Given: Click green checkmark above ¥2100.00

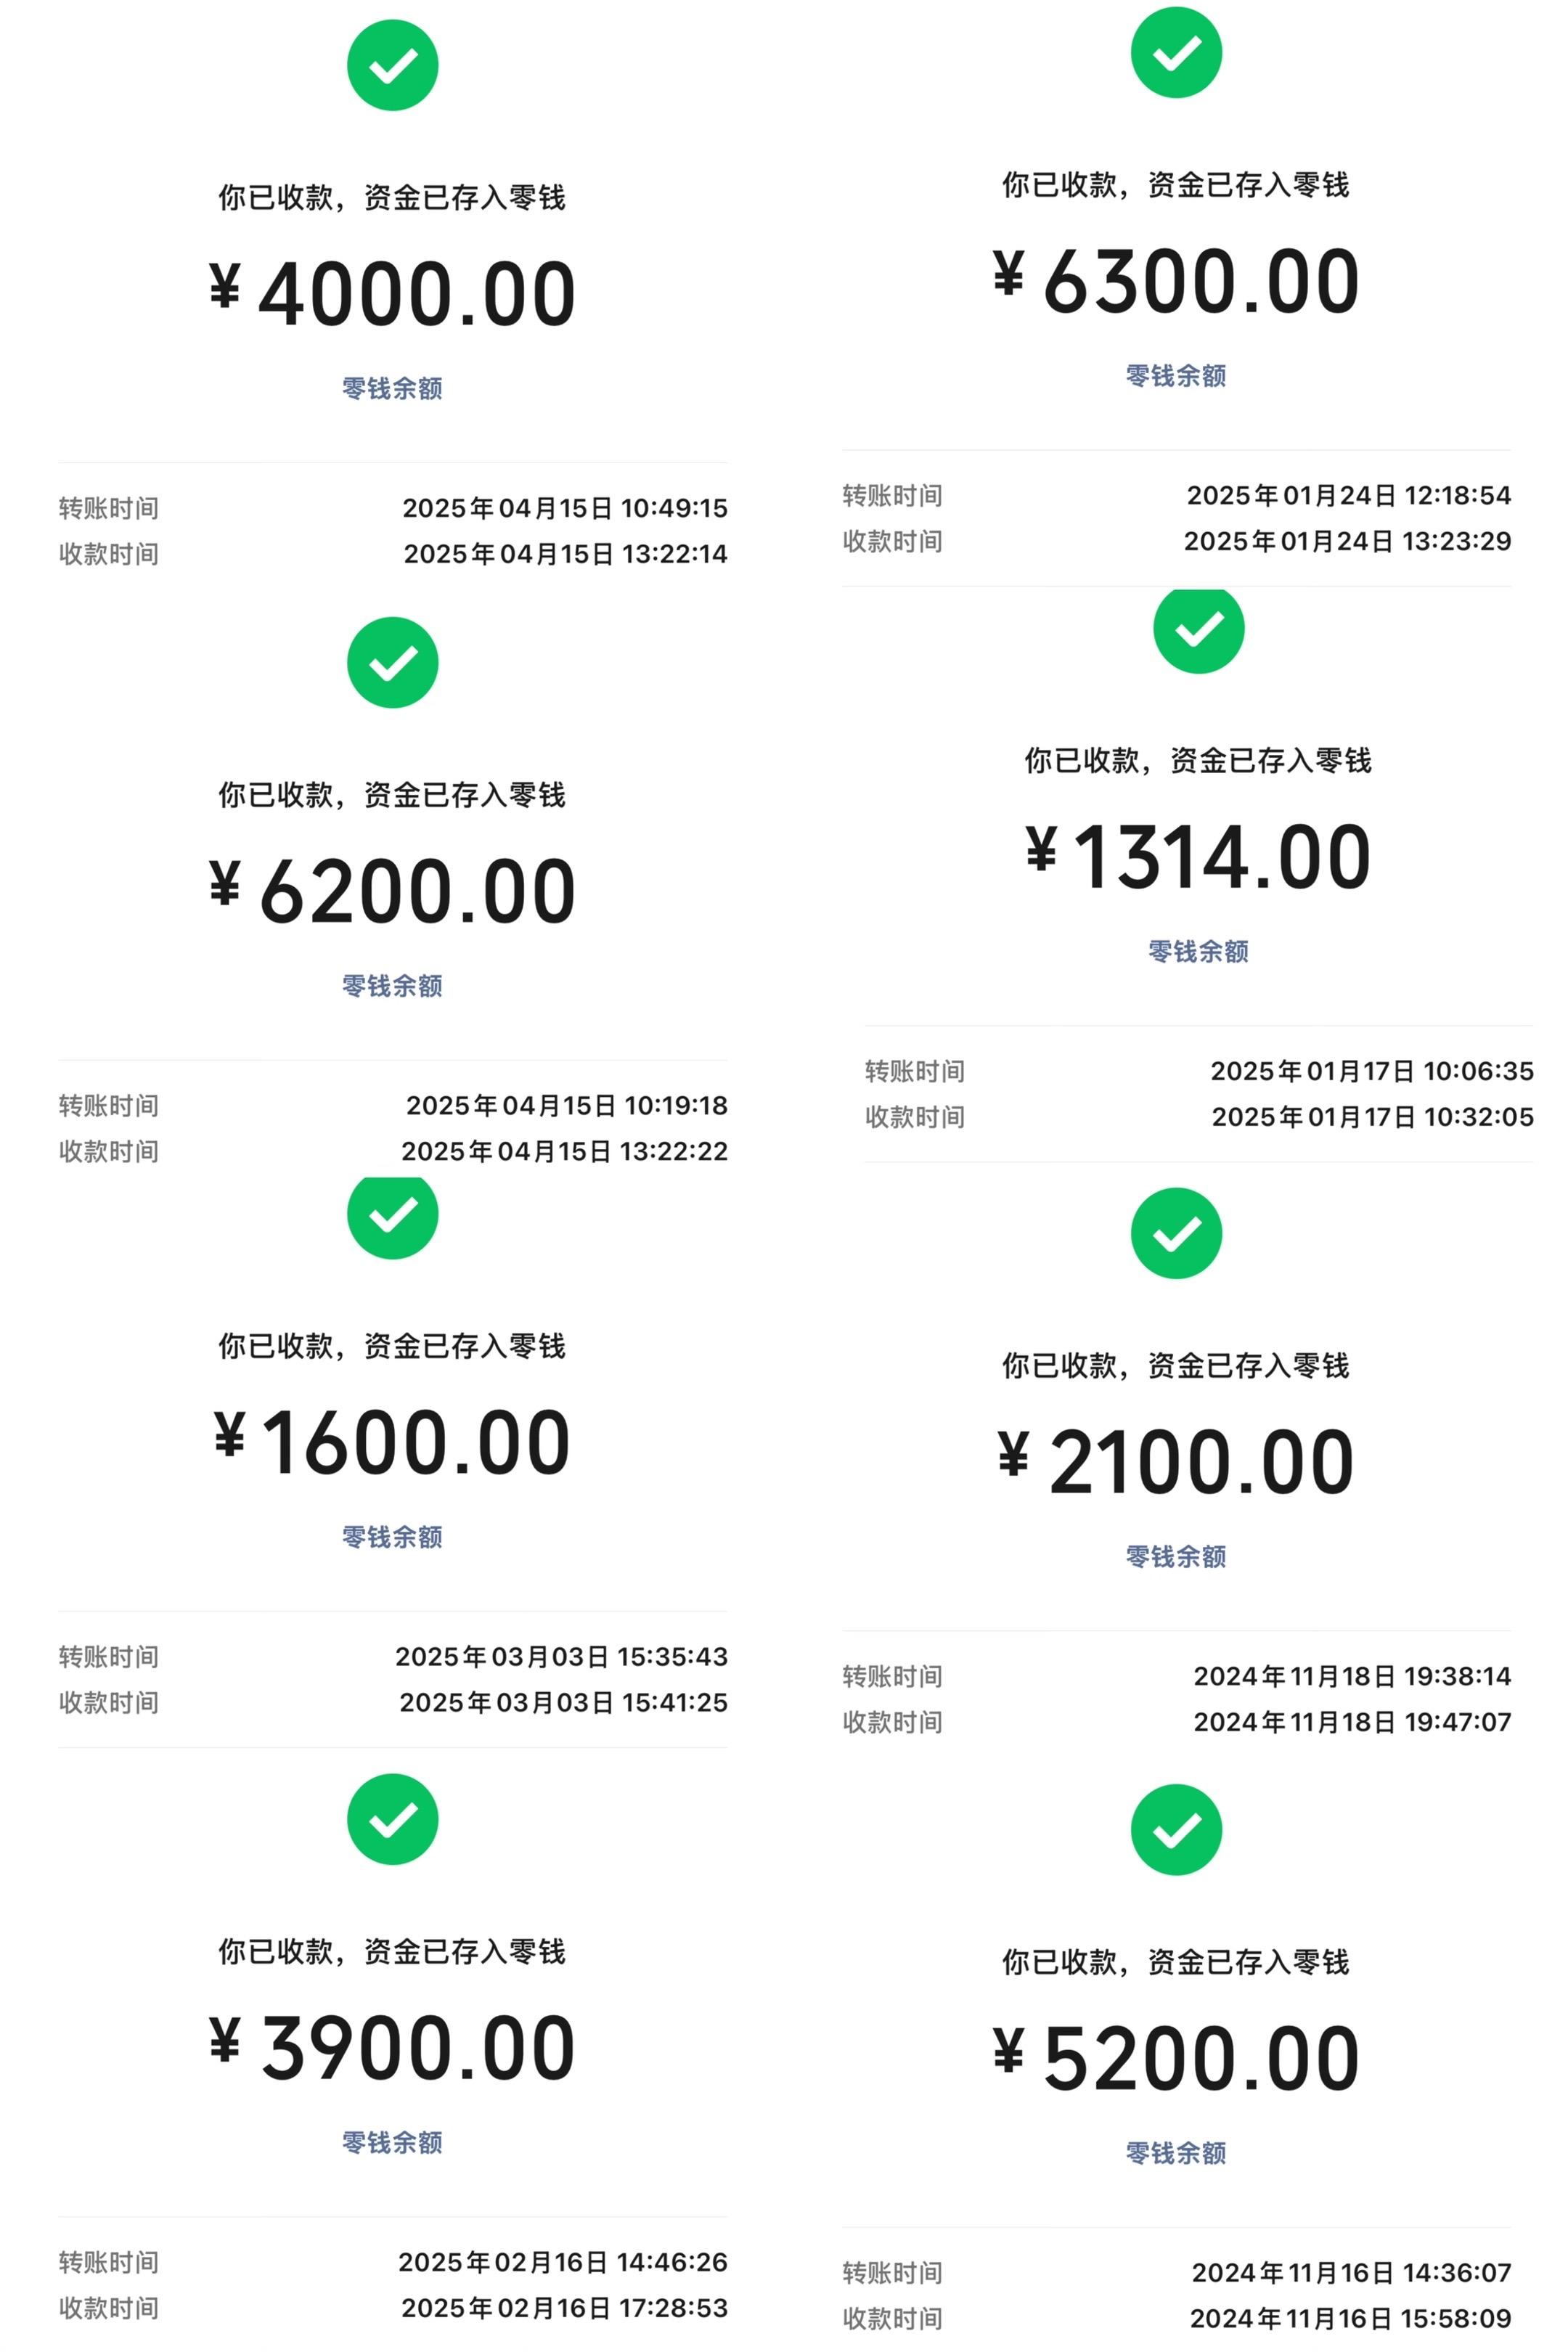Looking at the screenshot, I should tap(1176, 1233).
